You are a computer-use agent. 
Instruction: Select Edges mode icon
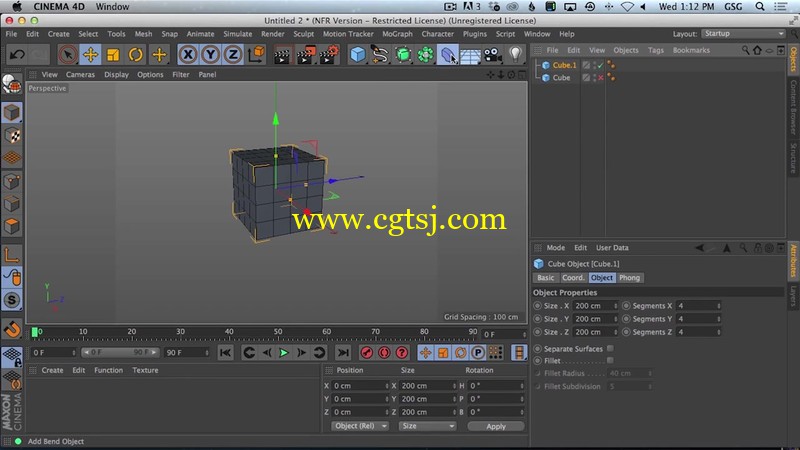12,203
